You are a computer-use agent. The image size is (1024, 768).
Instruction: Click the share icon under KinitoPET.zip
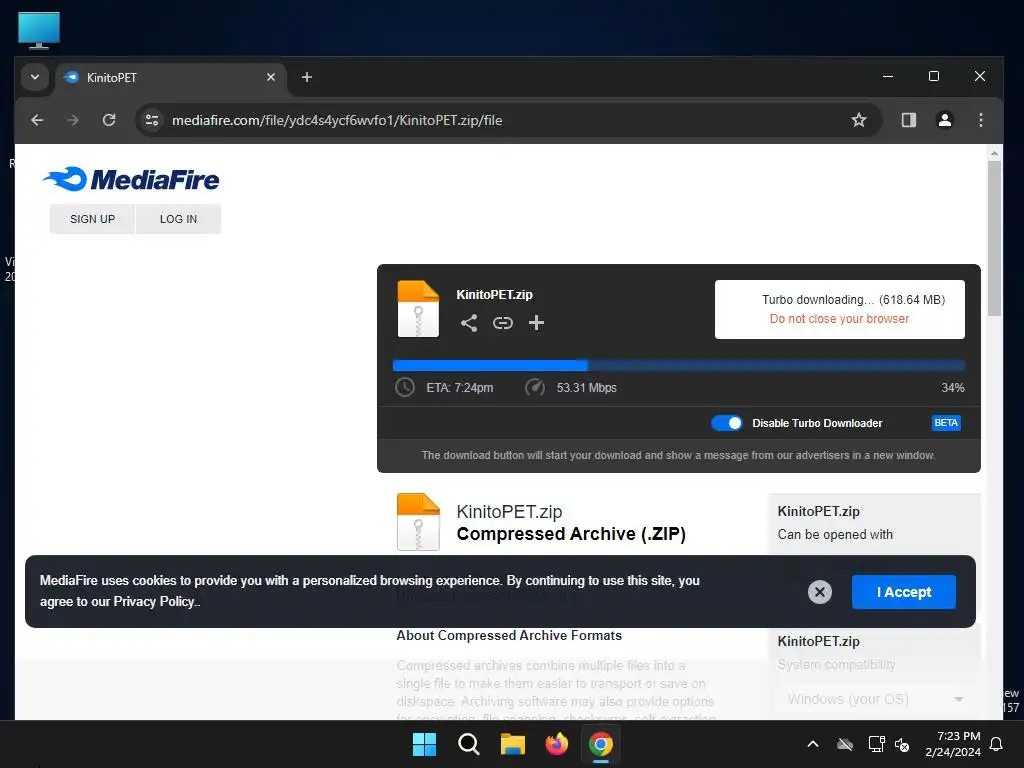tap(469, 323)
